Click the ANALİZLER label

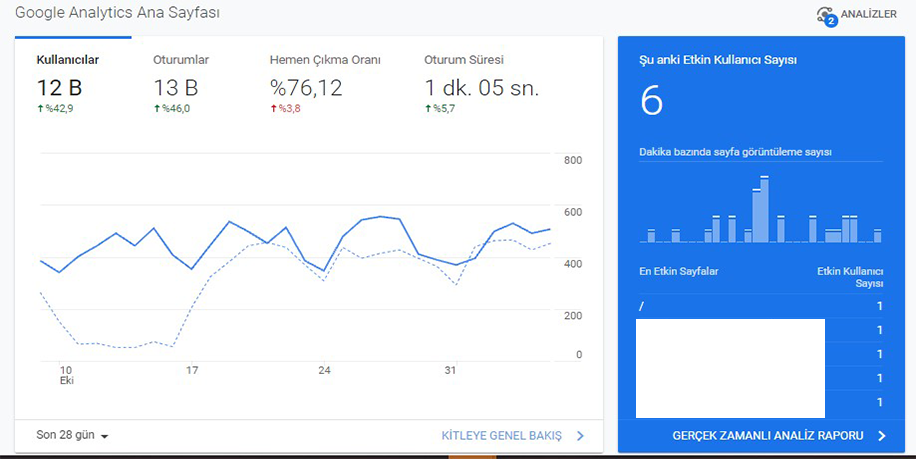869,14
